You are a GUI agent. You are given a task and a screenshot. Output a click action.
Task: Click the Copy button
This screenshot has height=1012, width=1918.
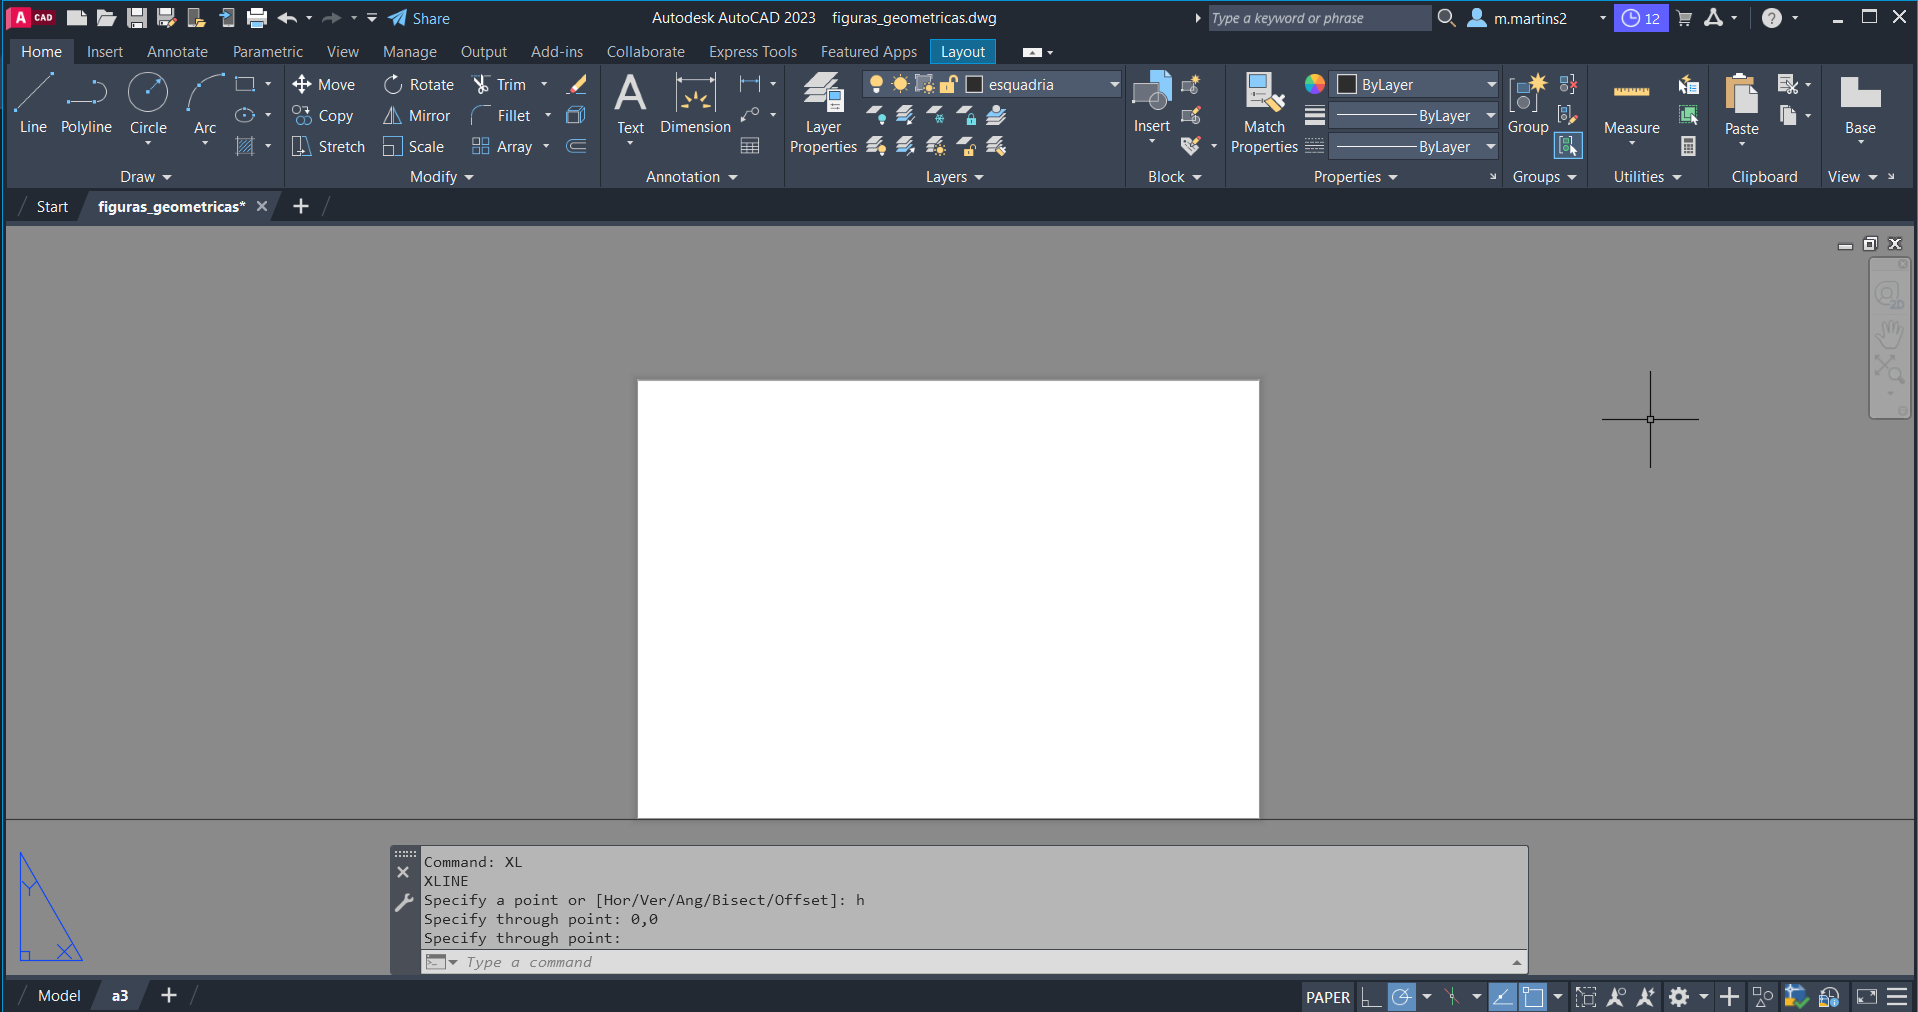(323, 115)
